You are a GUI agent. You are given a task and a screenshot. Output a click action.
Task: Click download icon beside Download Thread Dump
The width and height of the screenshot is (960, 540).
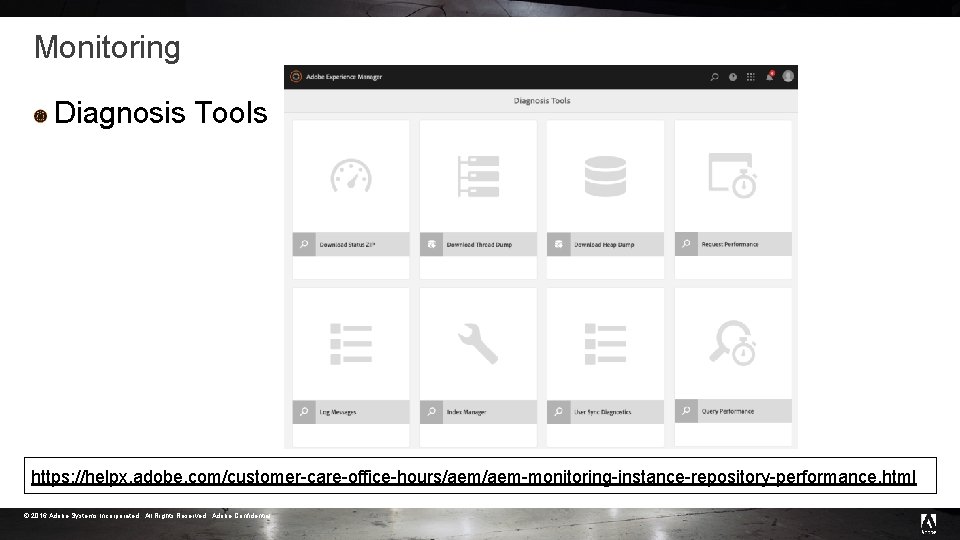pos(432,244)
